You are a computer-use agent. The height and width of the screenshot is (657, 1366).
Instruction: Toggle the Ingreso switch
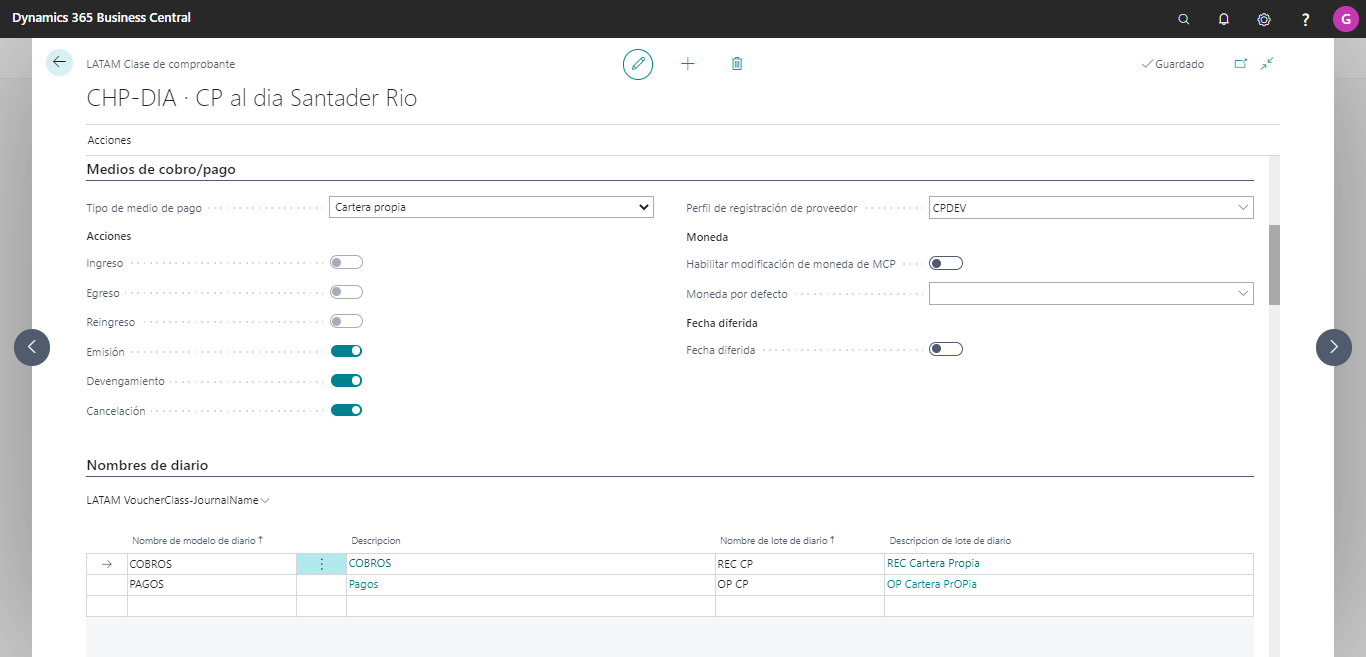tap(347, 262)
